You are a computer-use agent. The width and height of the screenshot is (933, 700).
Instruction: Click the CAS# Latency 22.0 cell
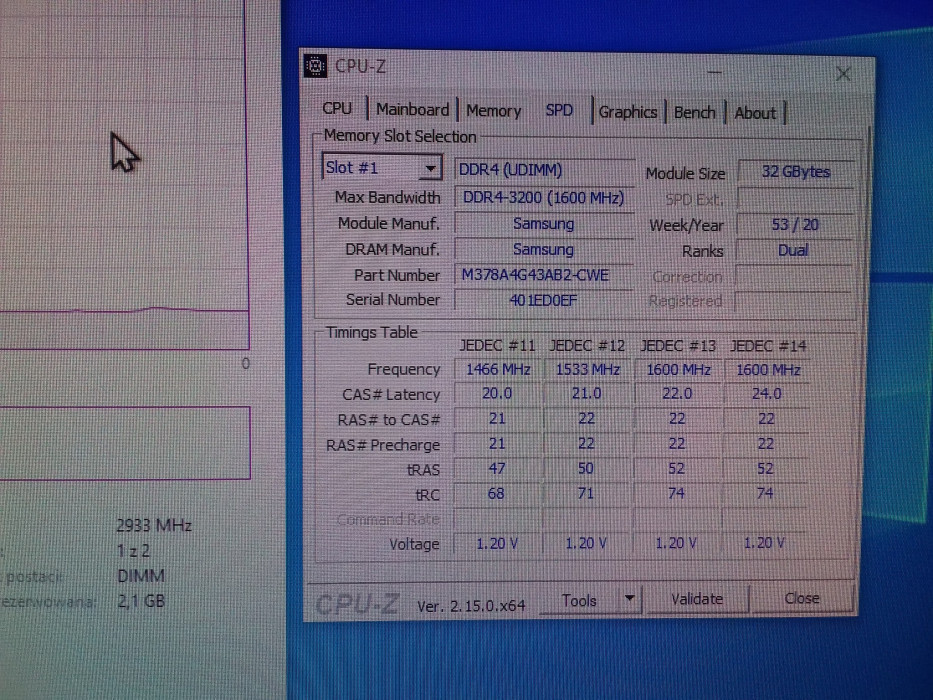[677, 394]
